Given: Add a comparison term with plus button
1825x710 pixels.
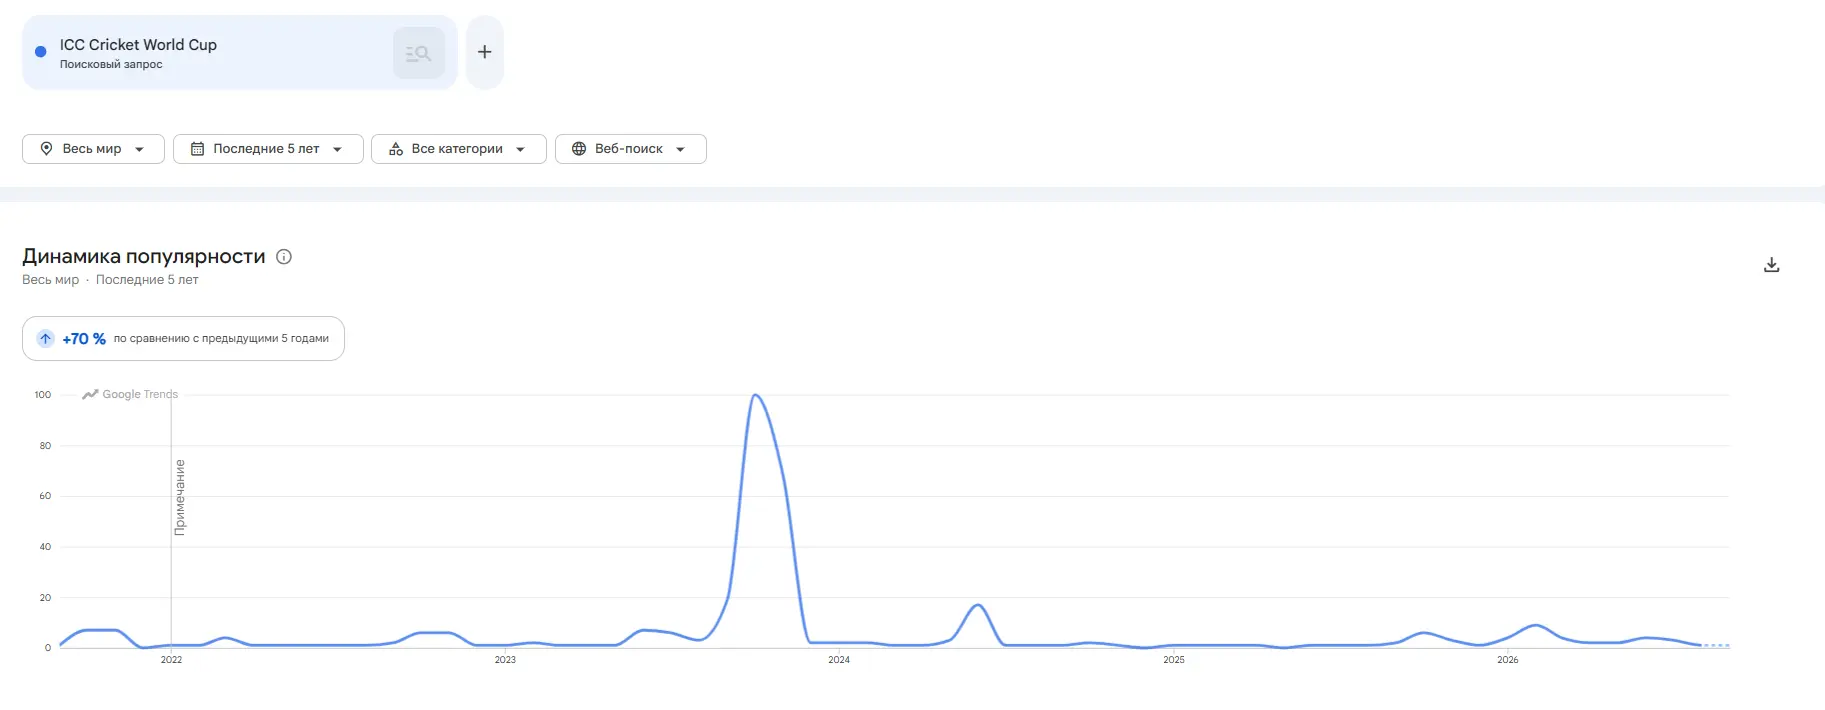Looking at the screenshot, I should [x=485, y=52].
